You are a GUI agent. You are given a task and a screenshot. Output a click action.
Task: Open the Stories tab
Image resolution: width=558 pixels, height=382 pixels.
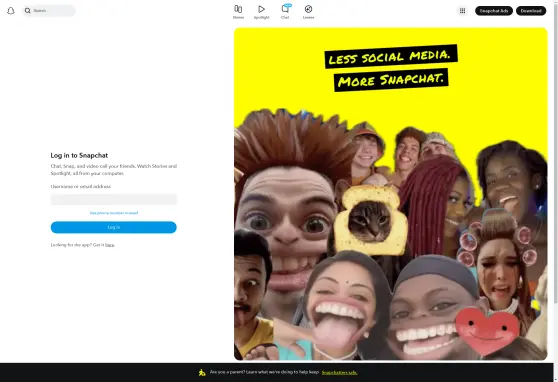(x=238, y=12)
